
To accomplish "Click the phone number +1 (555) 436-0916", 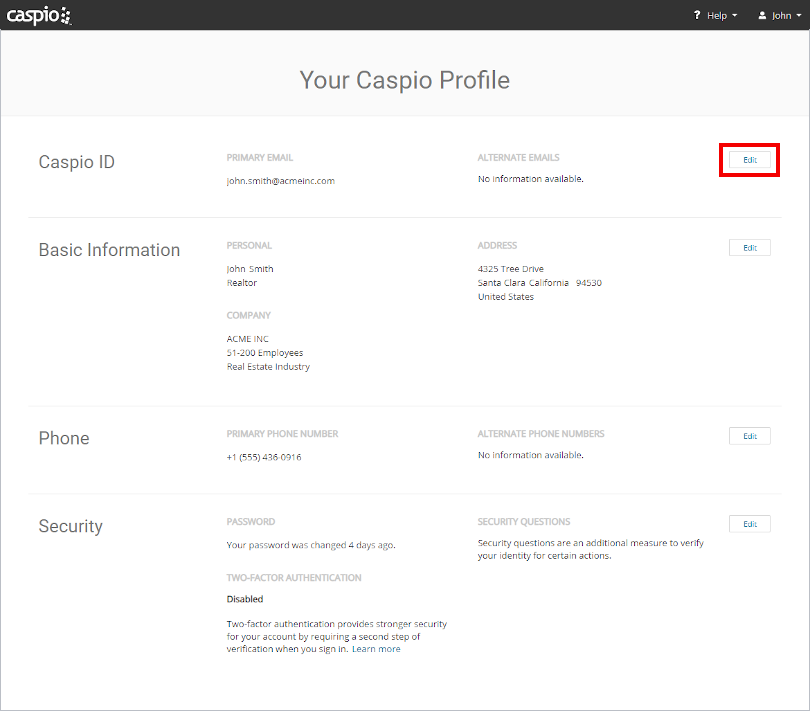I will (x=263, y=457).
